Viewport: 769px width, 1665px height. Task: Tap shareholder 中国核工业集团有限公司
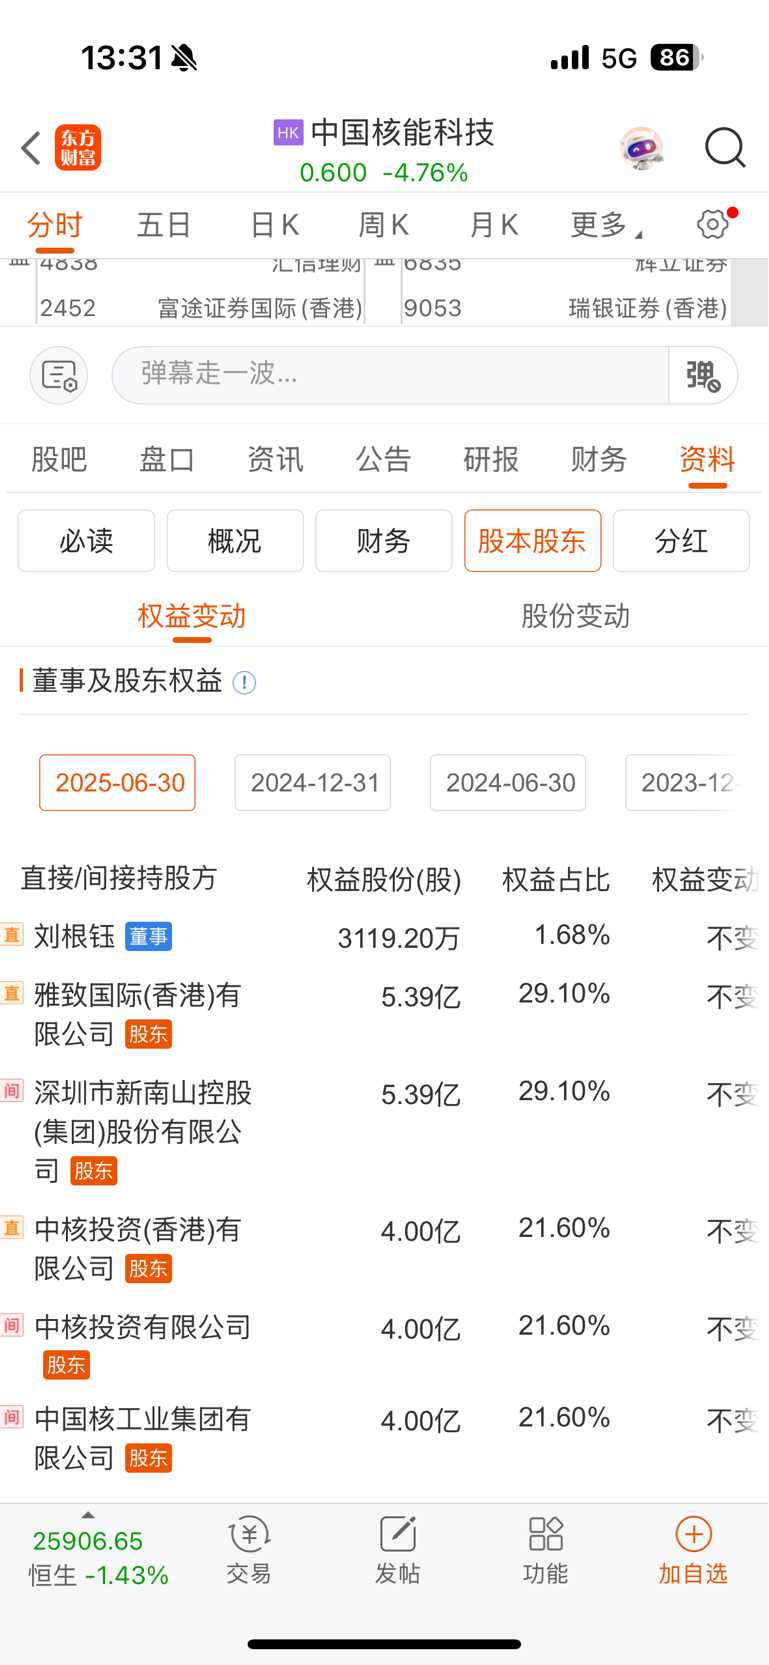tap(142, 1438)
